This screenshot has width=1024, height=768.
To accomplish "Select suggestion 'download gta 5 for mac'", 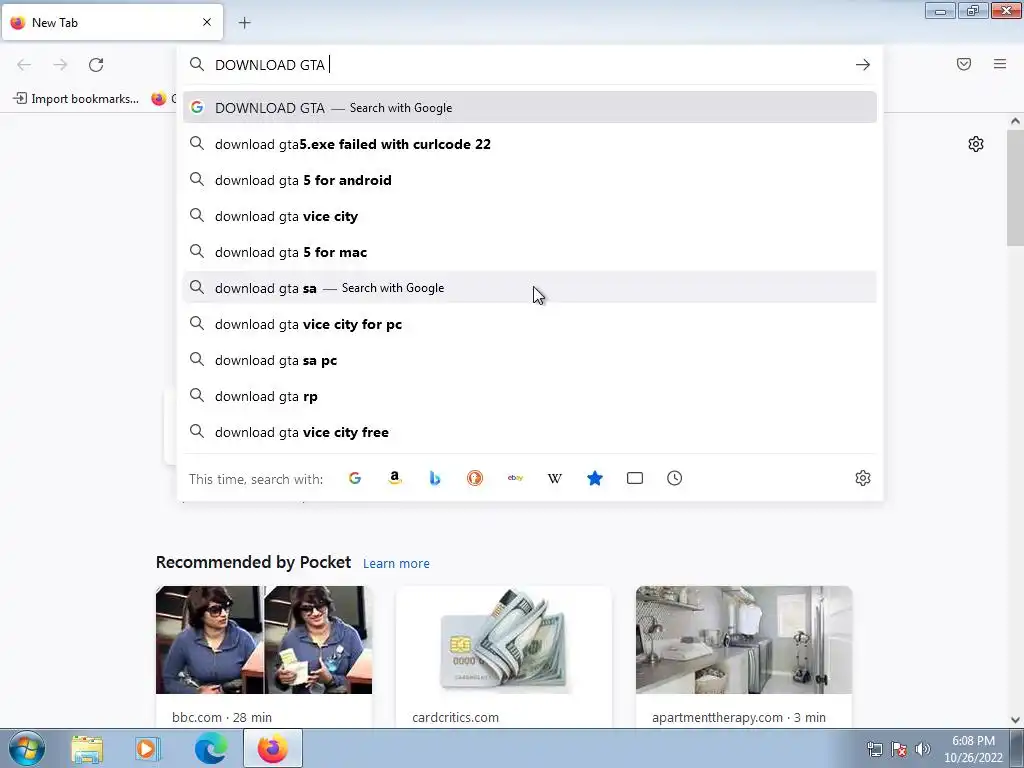I will (x=530, y=252).
